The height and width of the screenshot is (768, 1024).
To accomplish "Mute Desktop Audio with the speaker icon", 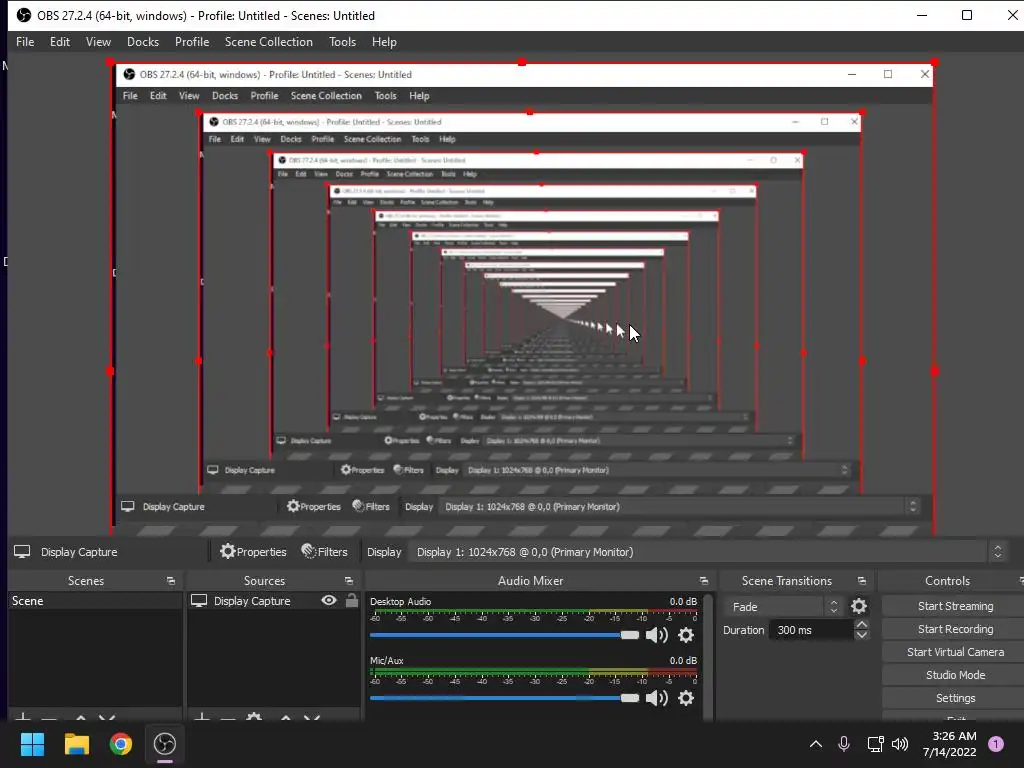I will coord(656,635).
